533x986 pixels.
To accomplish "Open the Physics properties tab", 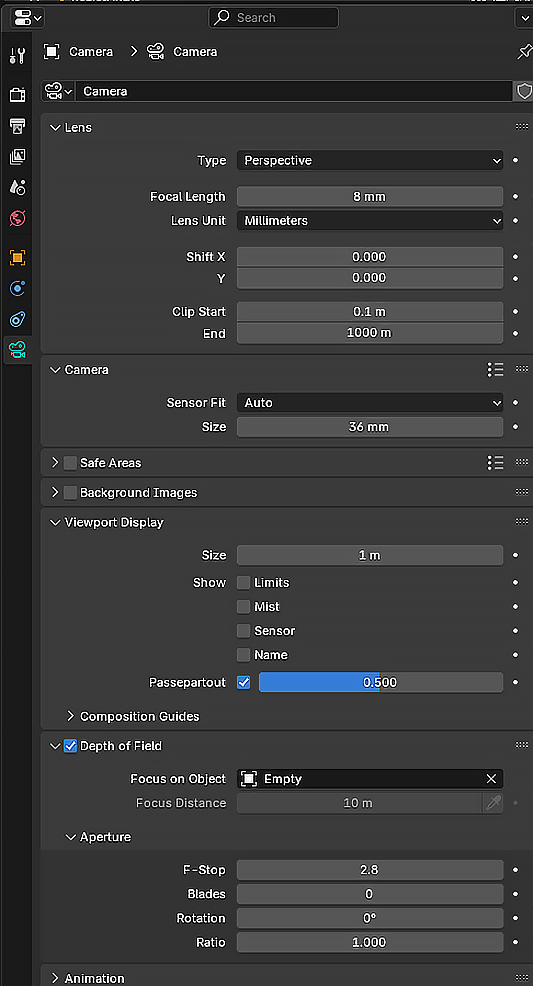I will [x=17, y=289].
